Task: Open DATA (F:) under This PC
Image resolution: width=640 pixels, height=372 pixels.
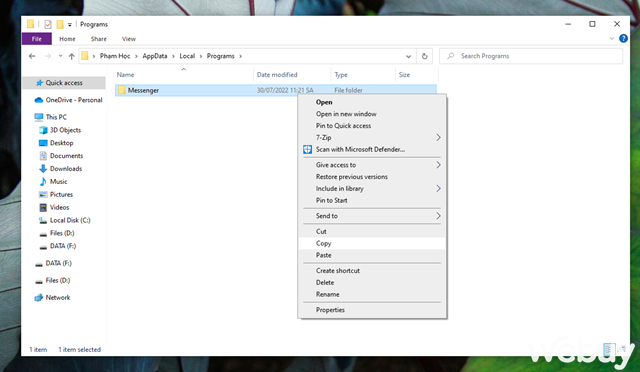Action: pos(57,246)
